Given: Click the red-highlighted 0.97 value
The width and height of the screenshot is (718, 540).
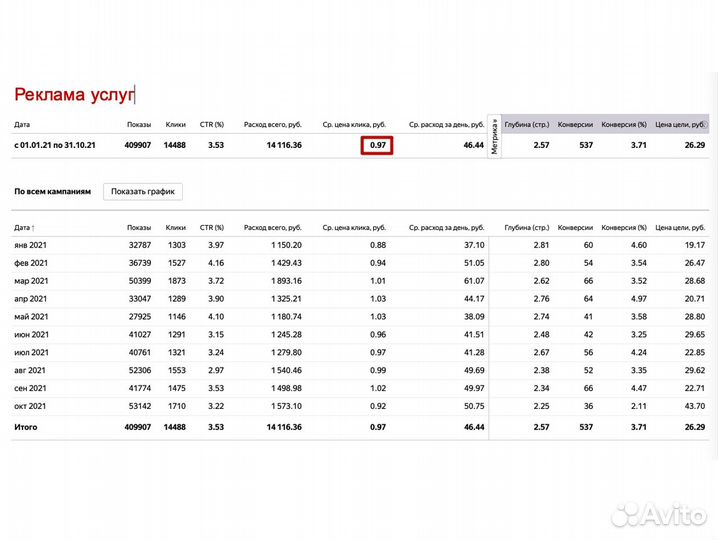Looking at the screenshot, I should [x=377, y=146].
